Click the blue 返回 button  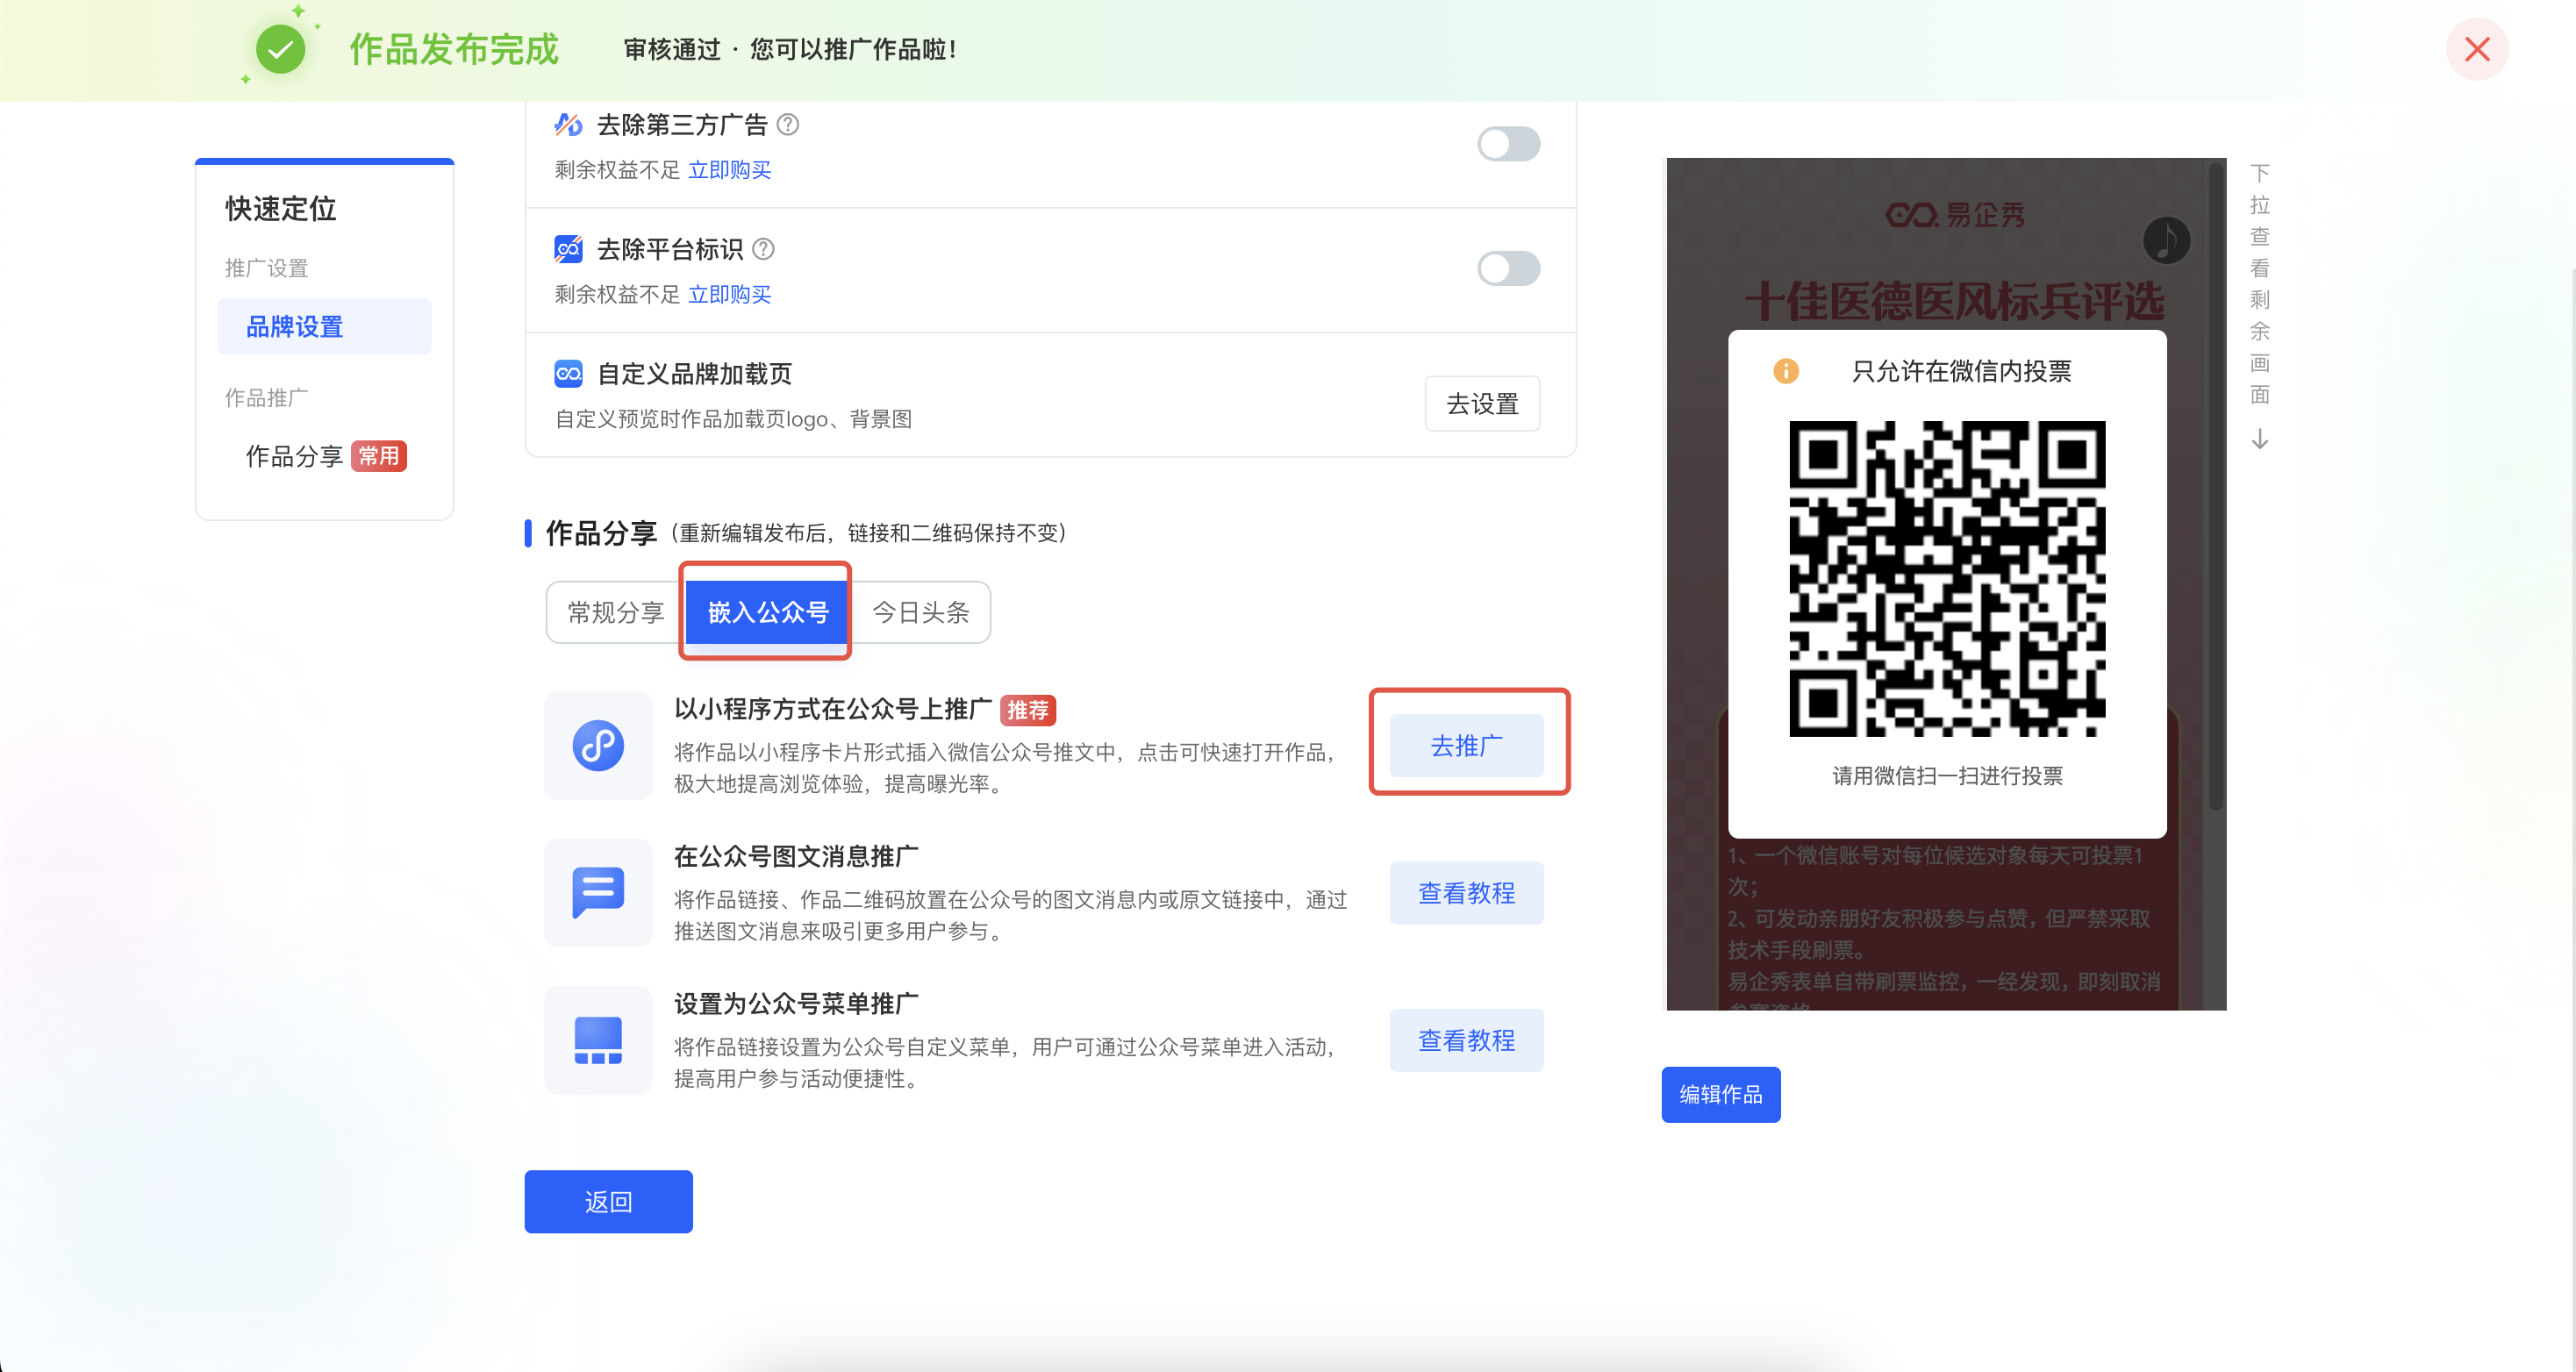pyautogui.click(x=608, y=1201)
